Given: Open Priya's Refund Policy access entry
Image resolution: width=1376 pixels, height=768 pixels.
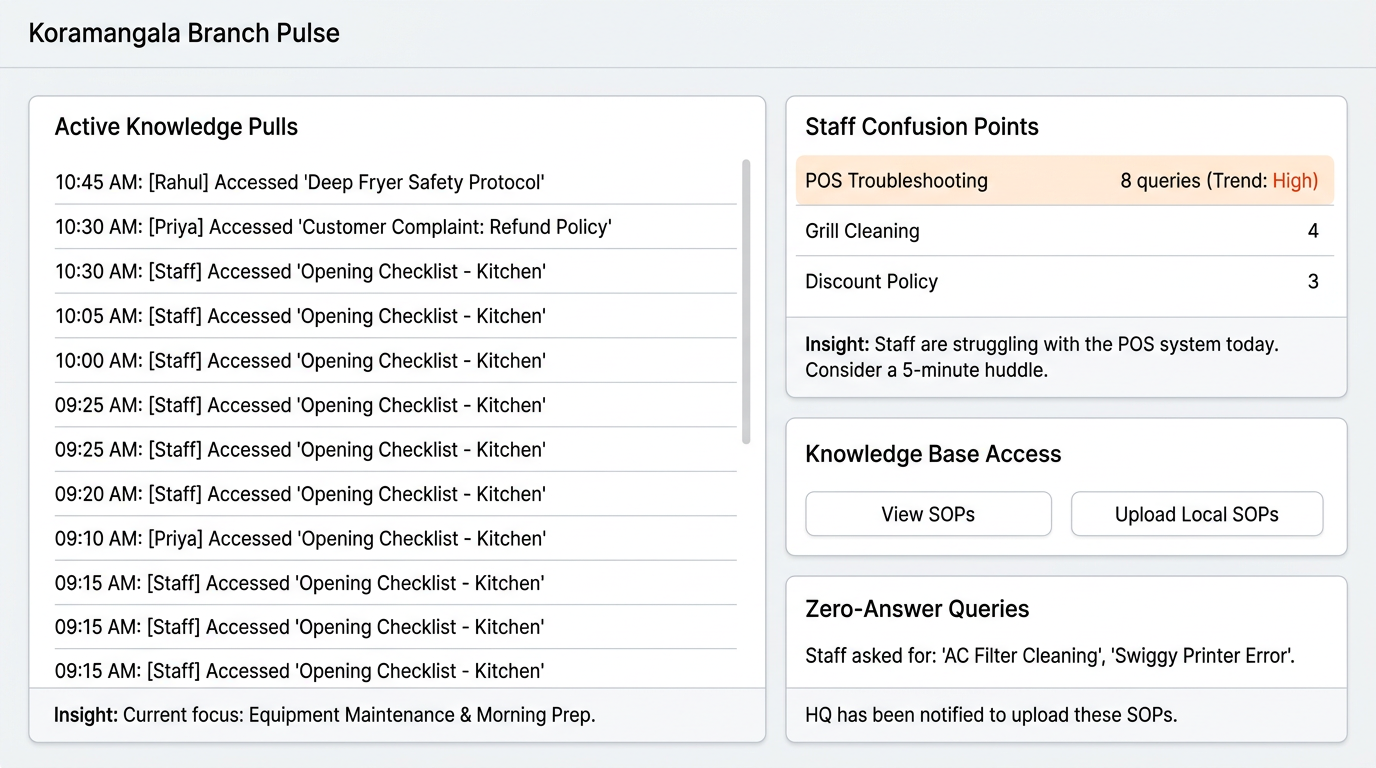Looking at the screenshot, I should click(332, 227).
